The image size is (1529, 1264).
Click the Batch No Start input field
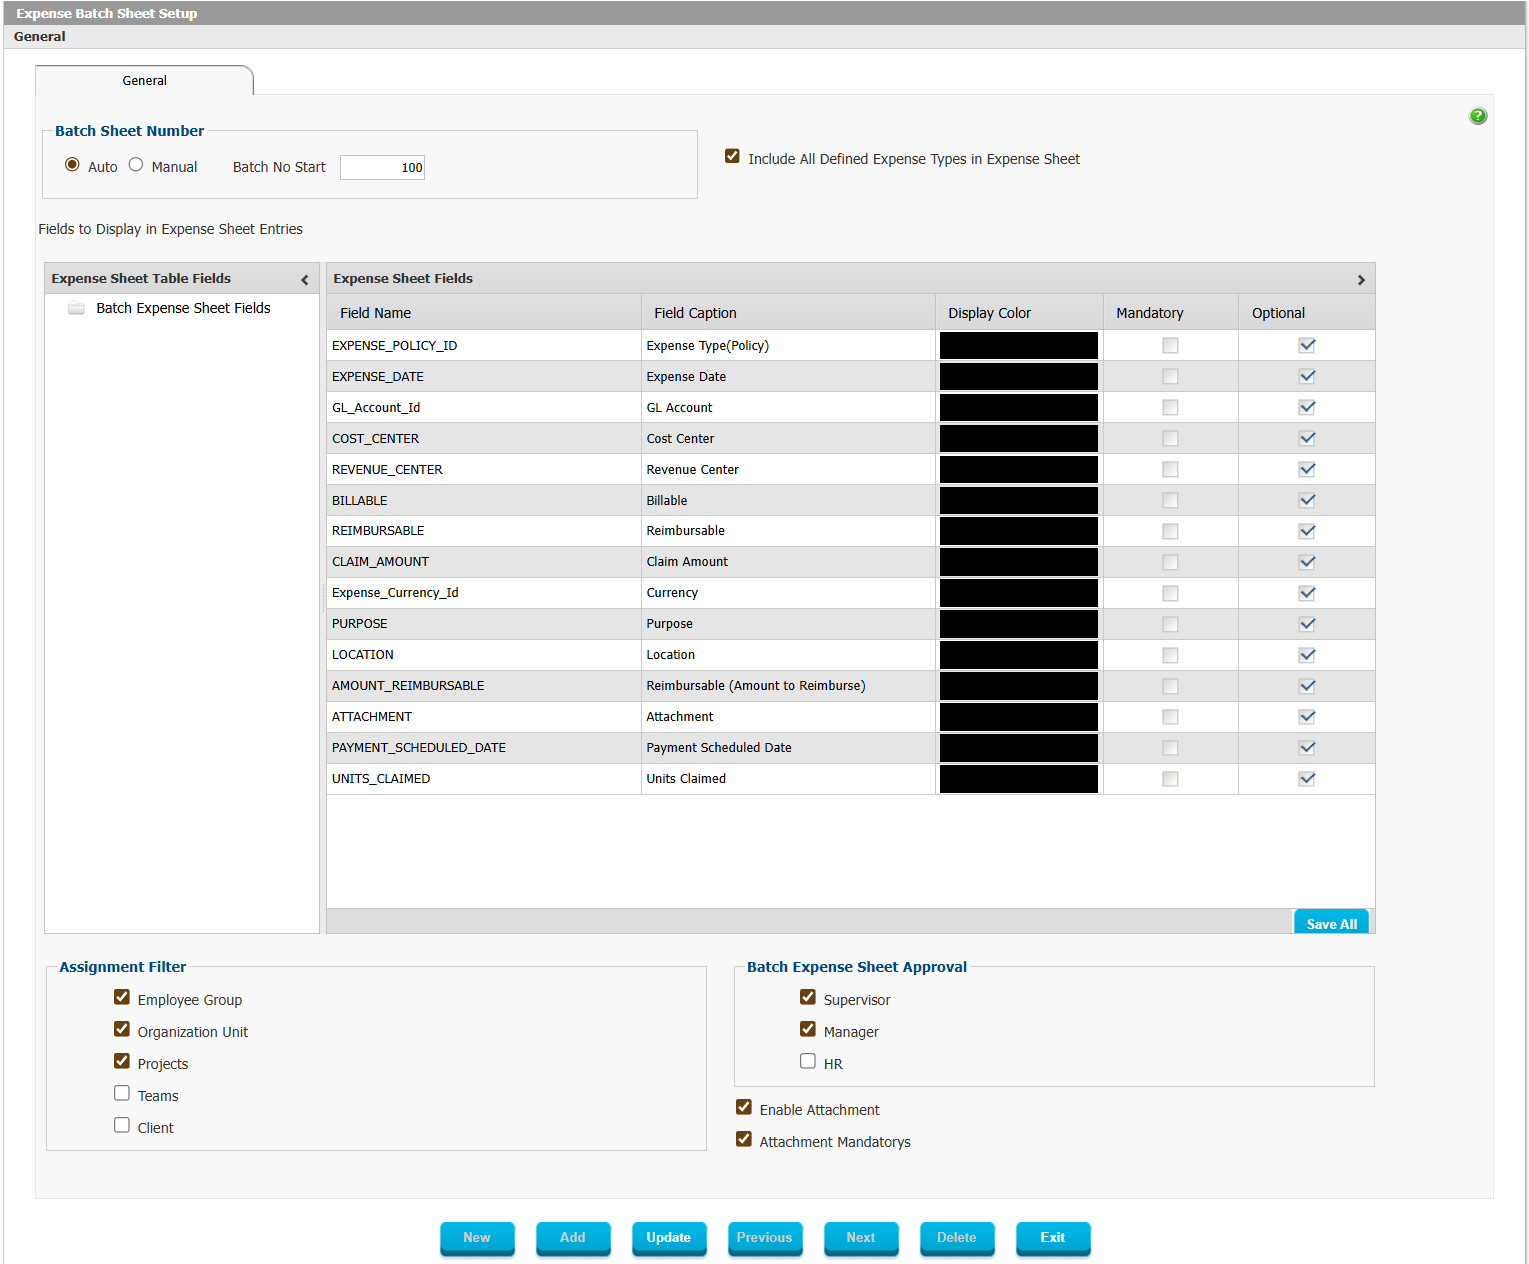(x=382, y=167)
